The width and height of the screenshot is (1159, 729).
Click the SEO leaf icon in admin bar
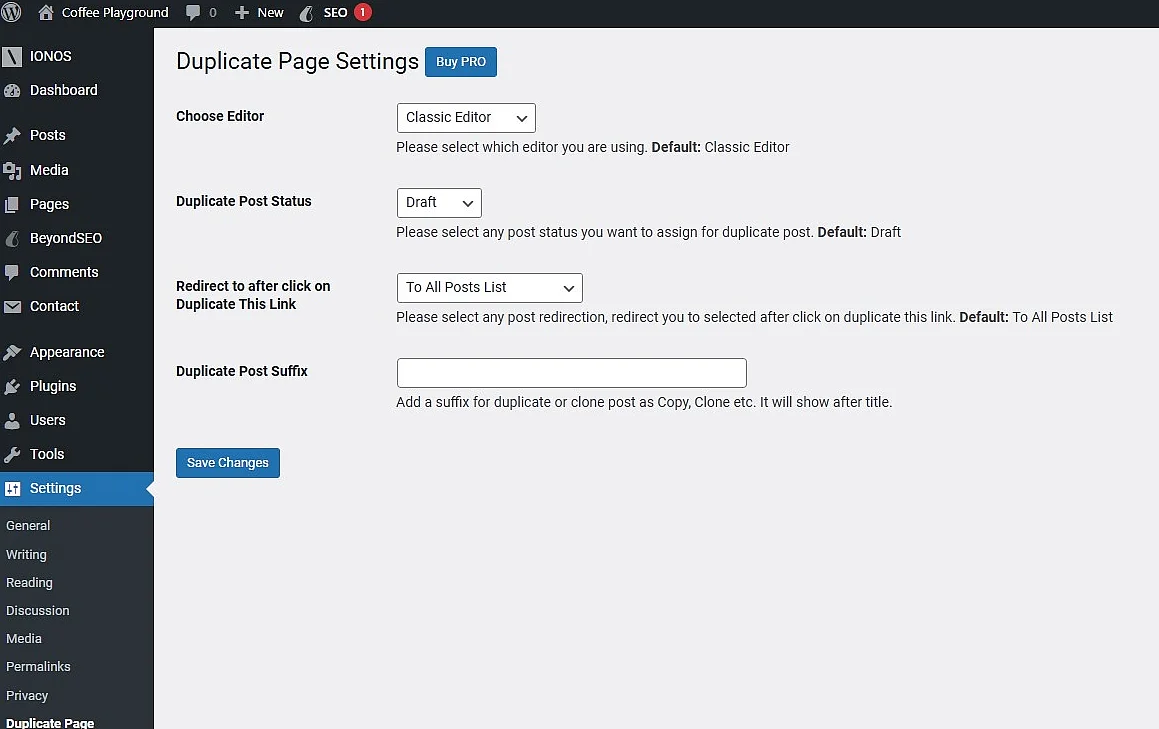pos(306,13)
